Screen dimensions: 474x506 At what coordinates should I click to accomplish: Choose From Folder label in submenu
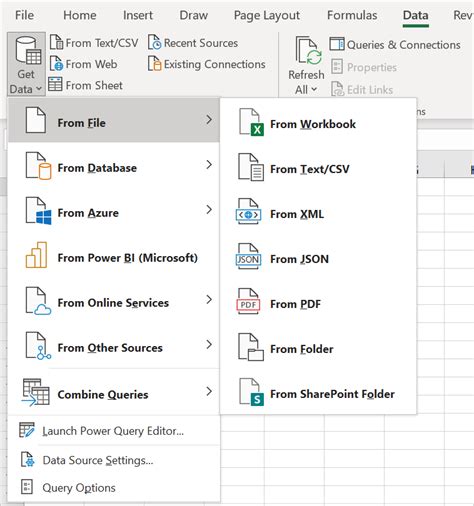point(302,349)
